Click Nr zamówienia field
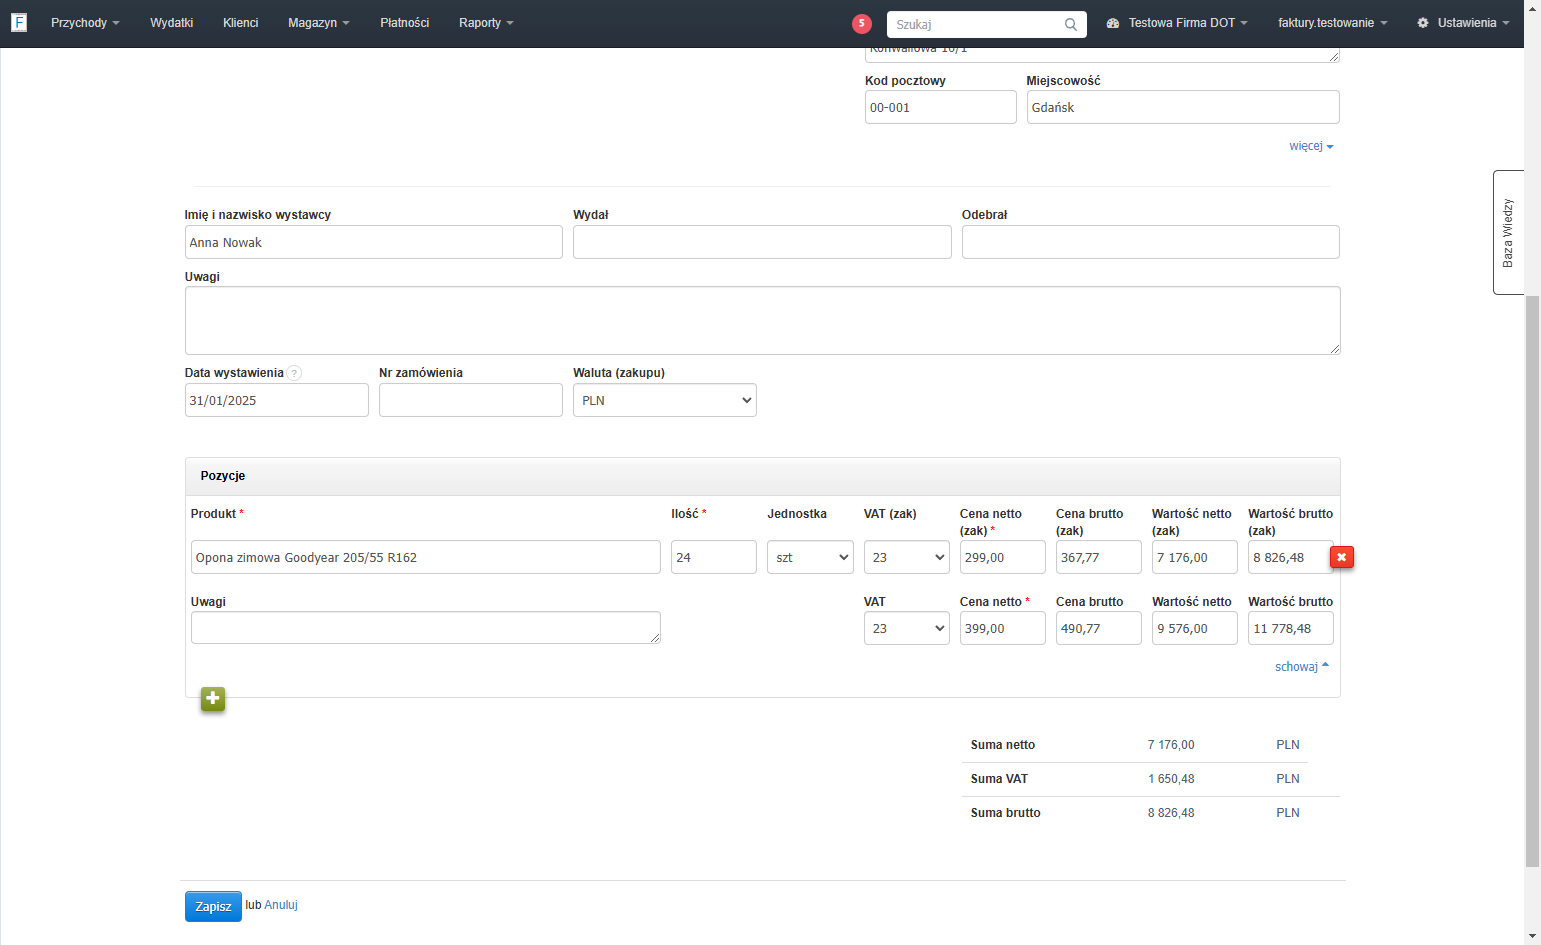This screenshot has height=945, width=1541. point(471,400)
